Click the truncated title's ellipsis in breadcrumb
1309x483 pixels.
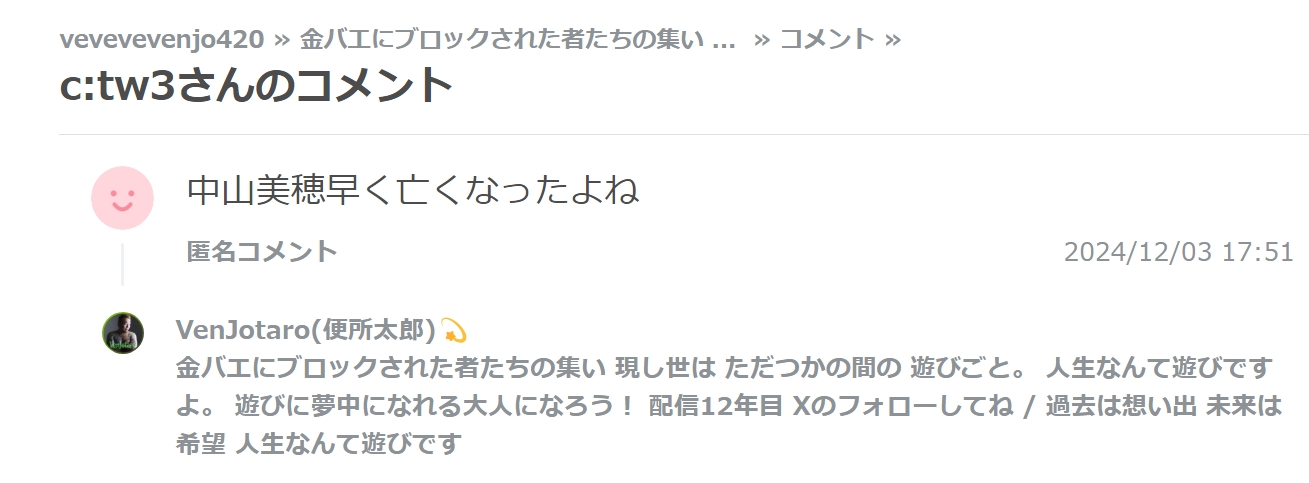click(726, 42)
